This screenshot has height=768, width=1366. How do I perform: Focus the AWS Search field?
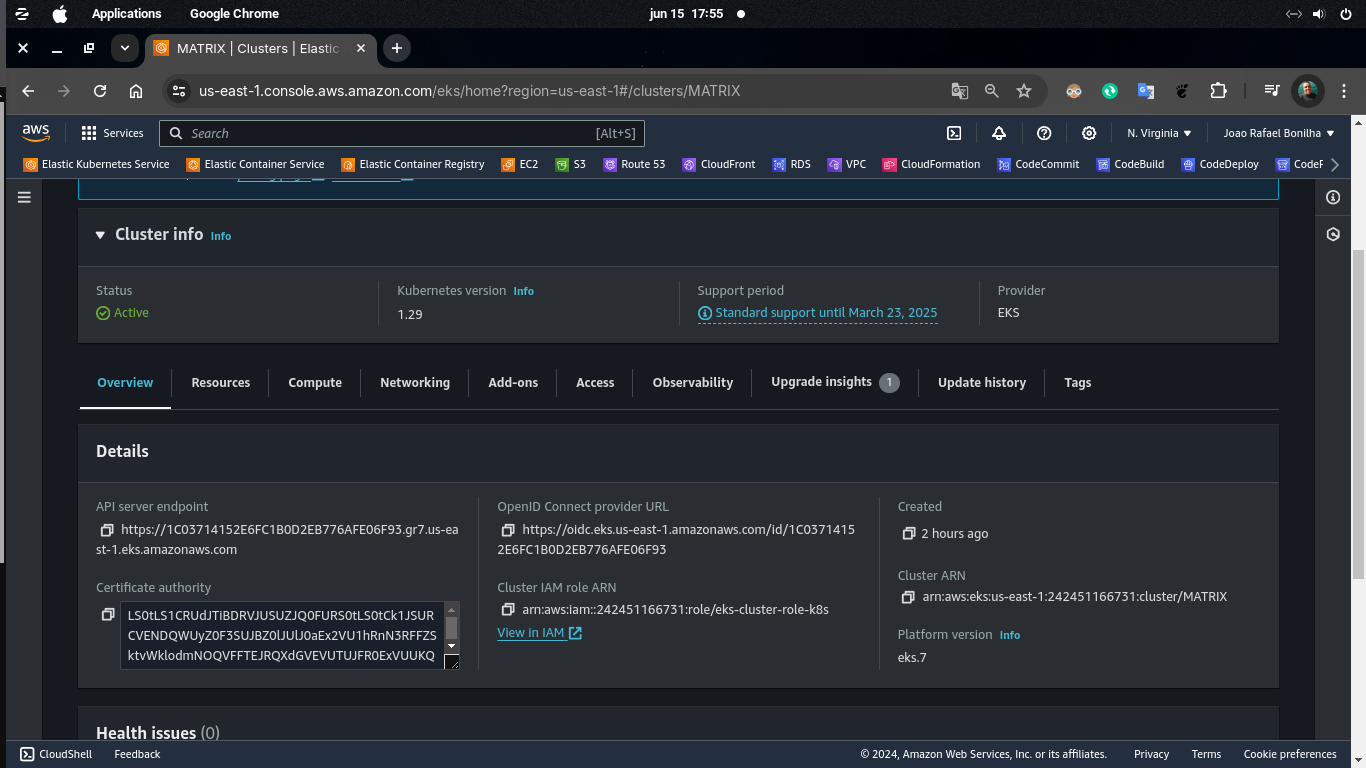click(403, 133)
